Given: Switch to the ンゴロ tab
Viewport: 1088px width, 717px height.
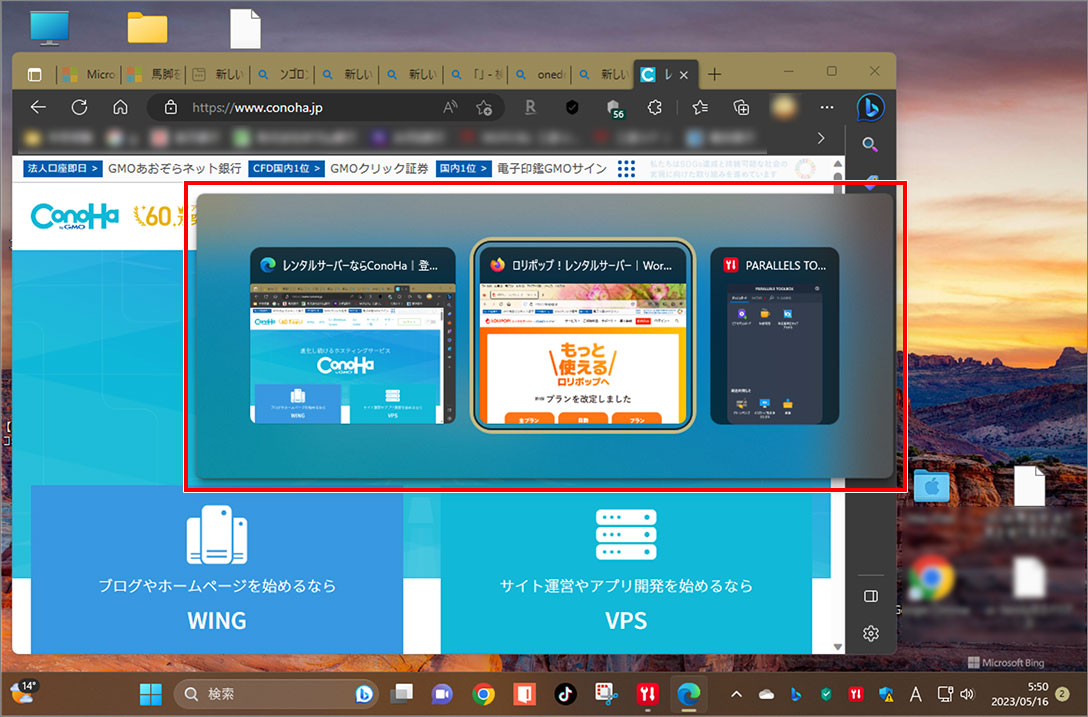Looking at the screenshot, I should tap(283, 74).
